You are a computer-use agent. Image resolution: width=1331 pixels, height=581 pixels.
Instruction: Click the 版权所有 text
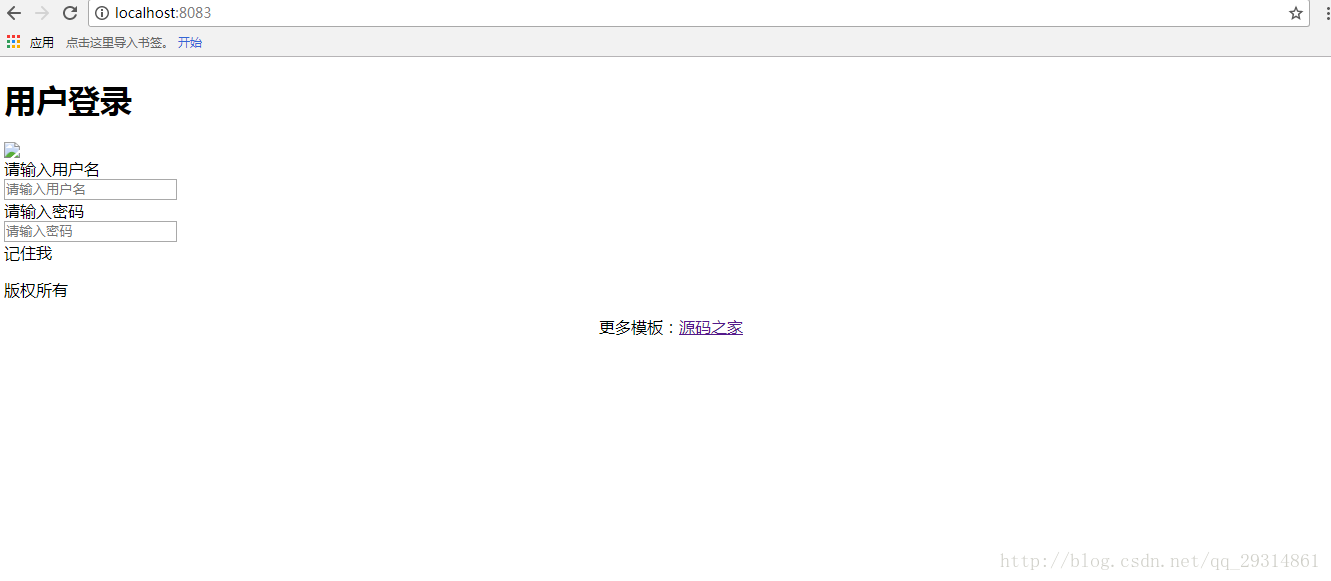(x=36, y=291)
